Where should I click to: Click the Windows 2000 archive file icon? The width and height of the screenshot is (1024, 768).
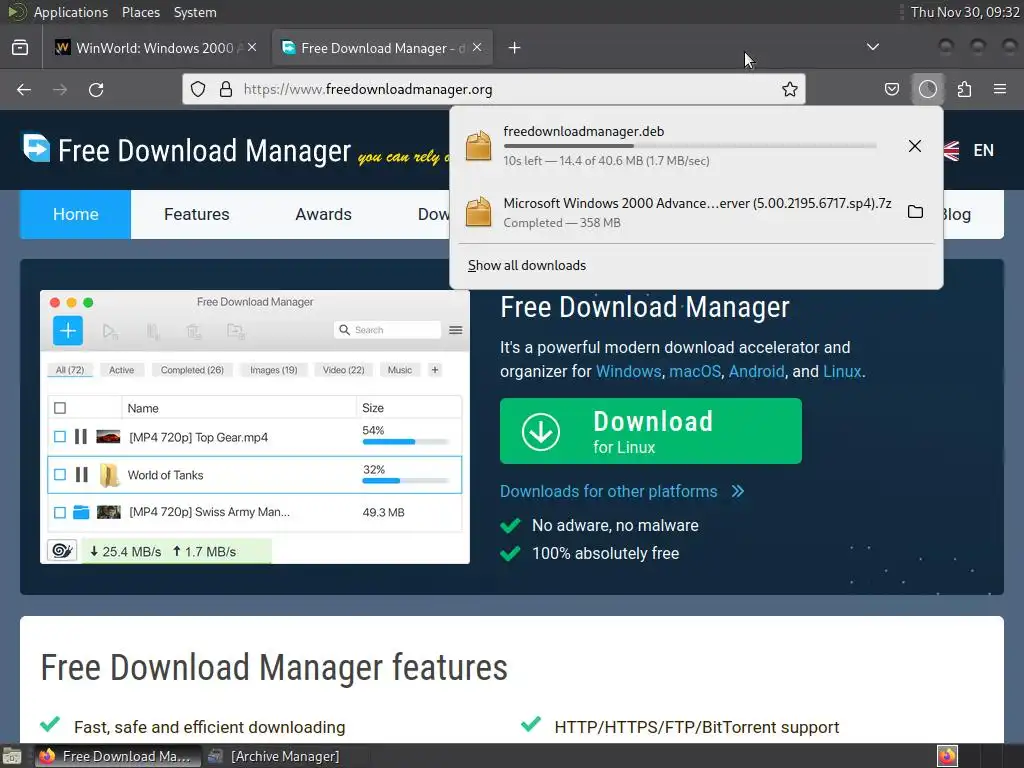(479, 212)
